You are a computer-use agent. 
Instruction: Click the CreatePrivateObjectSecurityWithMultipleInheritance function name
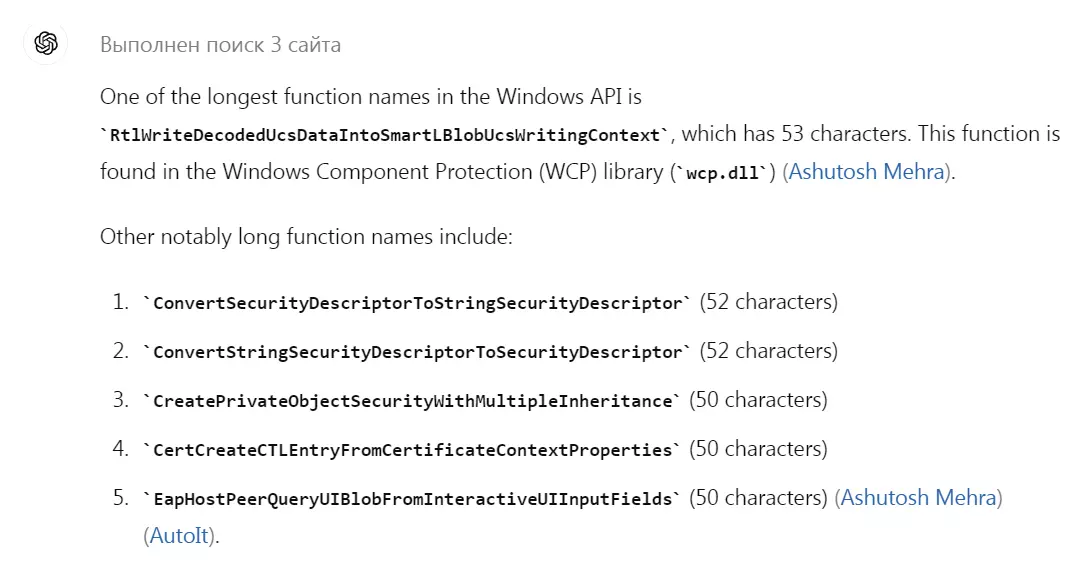tap(412, 401)
